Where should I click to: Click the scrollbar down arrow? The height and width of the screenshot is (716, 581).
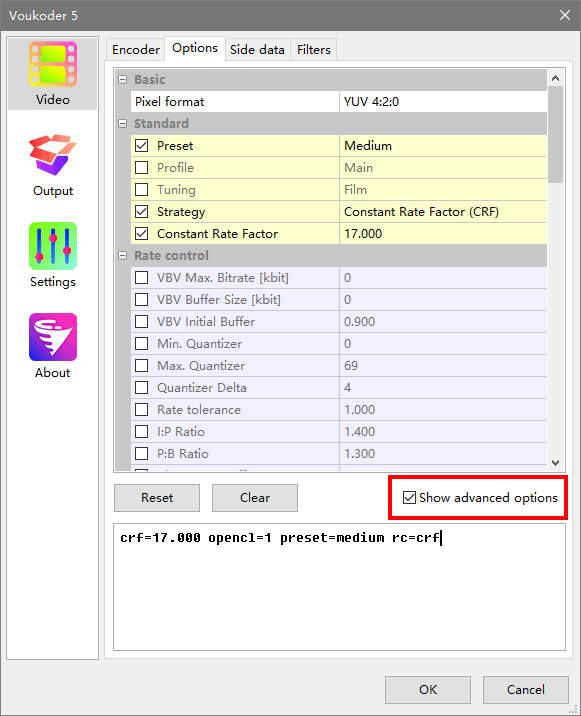(x=555, y=463)
